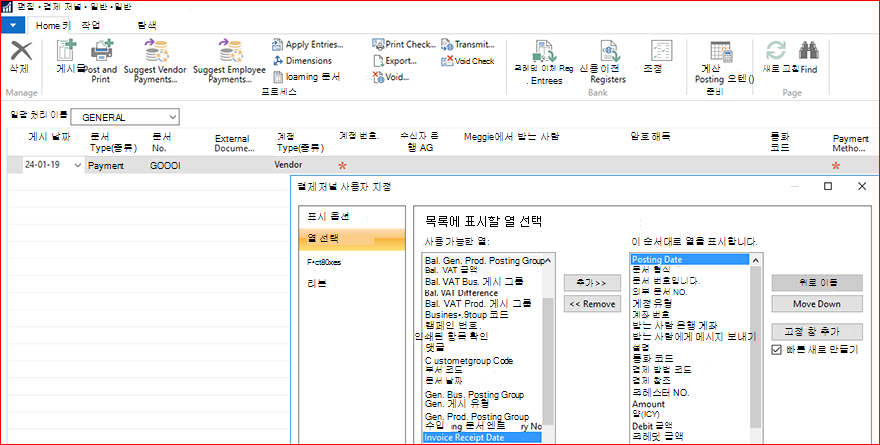Select Debit 금액 in displayed columns
The image size is (880, 445).
[652, 426]
